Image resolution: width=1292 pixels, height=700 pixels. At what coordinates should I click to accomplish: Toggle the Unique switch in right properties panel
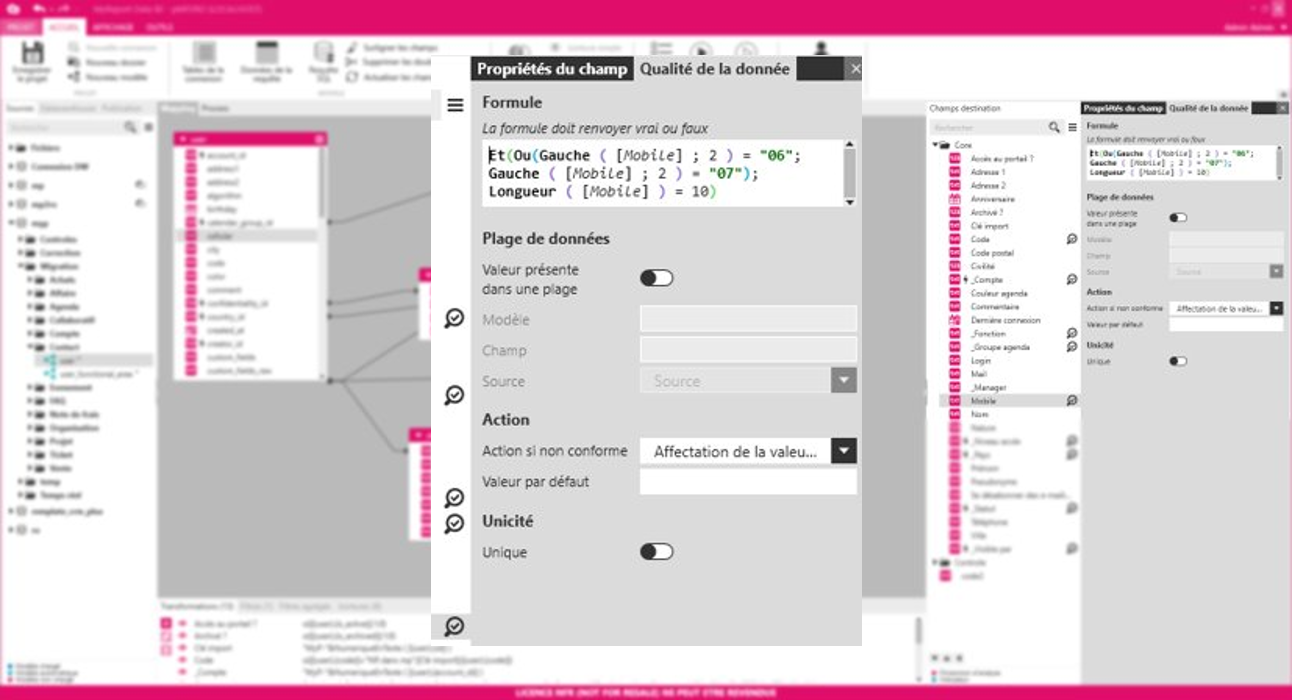coord(1178,361)
